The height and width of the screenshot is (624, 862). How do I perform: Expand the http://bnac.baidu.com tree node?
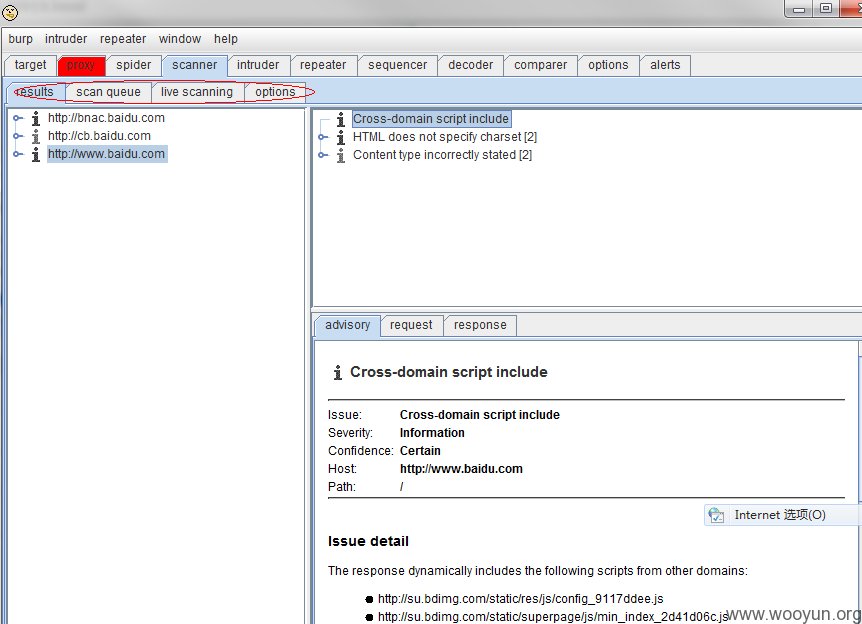pos(18,118)
